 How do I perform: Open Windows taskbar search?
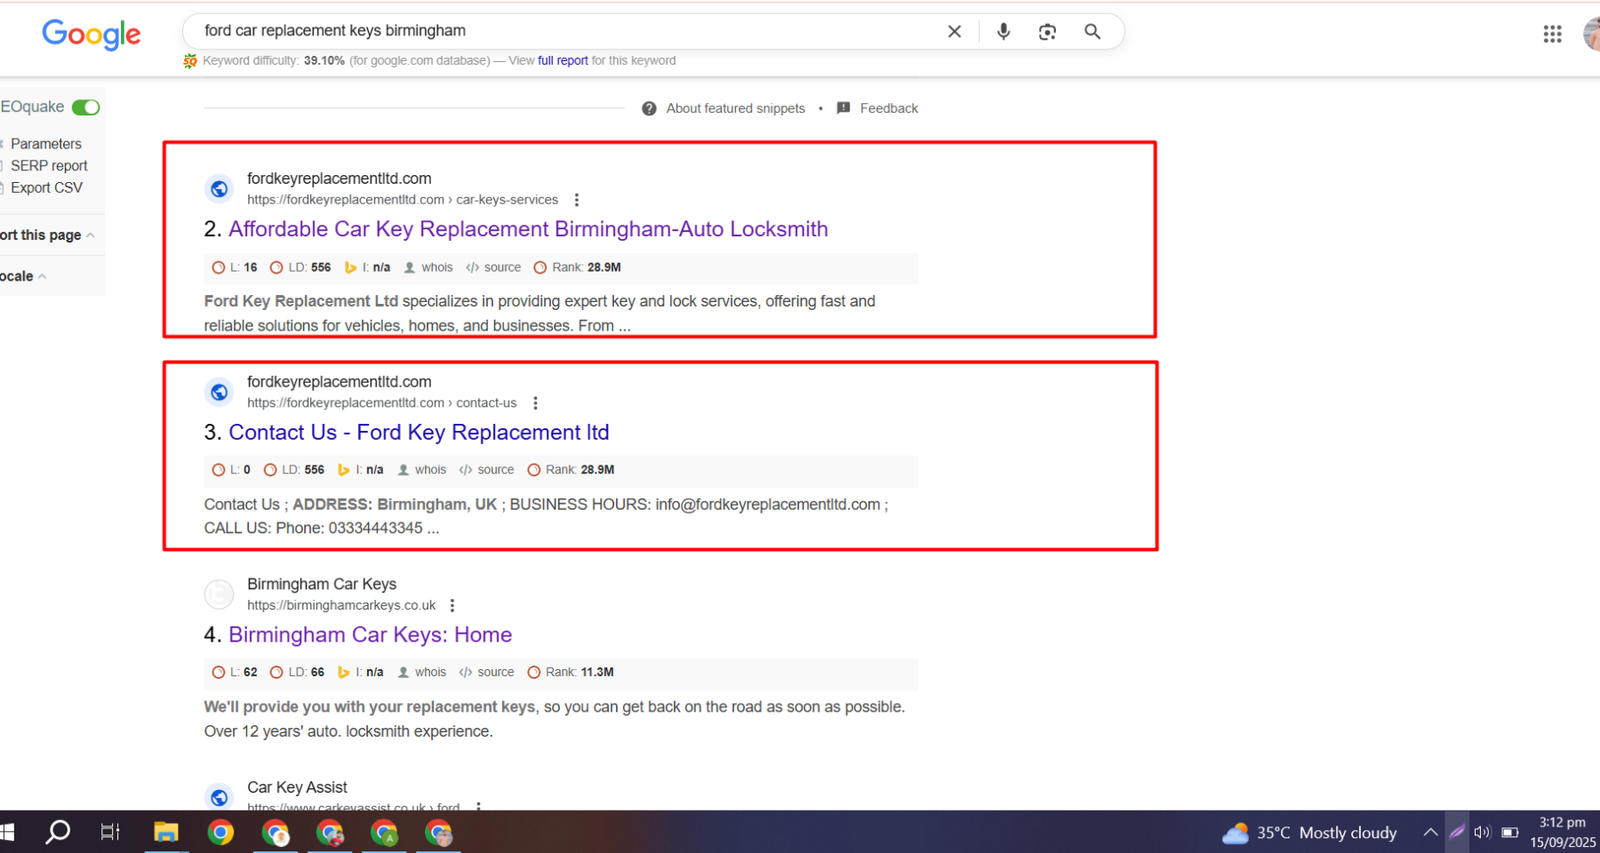tap(58, 832)
